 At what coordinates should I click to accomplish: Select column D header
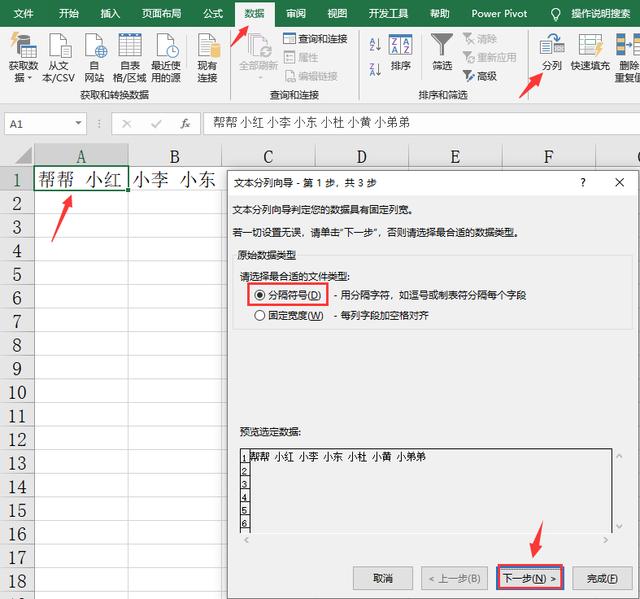pos(362,156)
